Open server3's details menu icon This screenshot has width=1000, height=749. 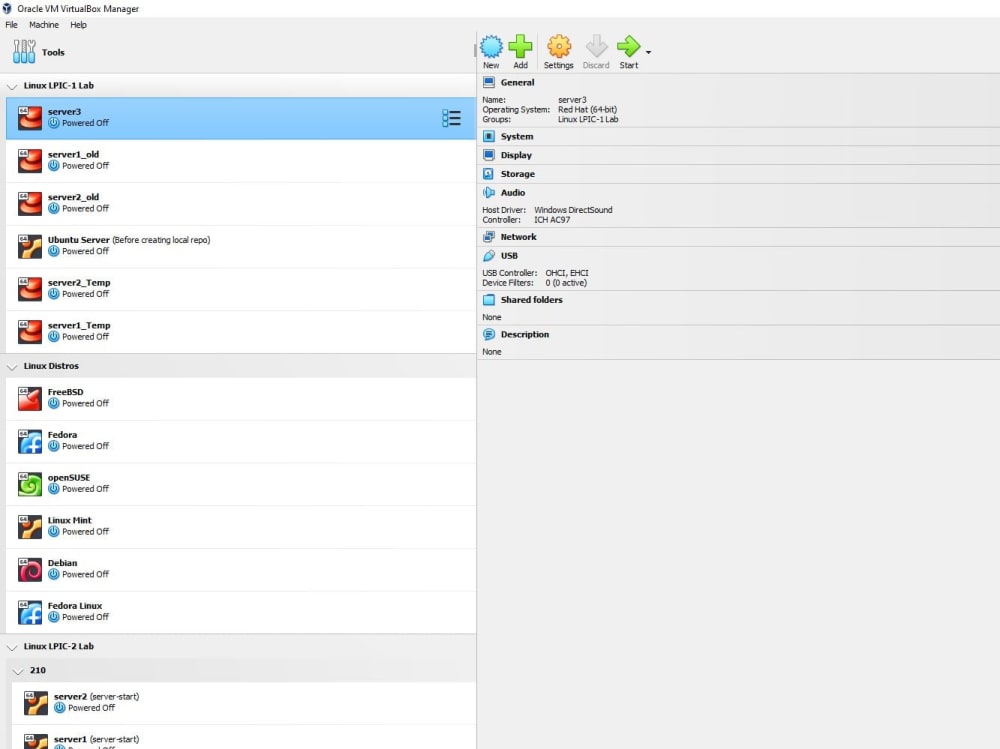coord(452,117)
